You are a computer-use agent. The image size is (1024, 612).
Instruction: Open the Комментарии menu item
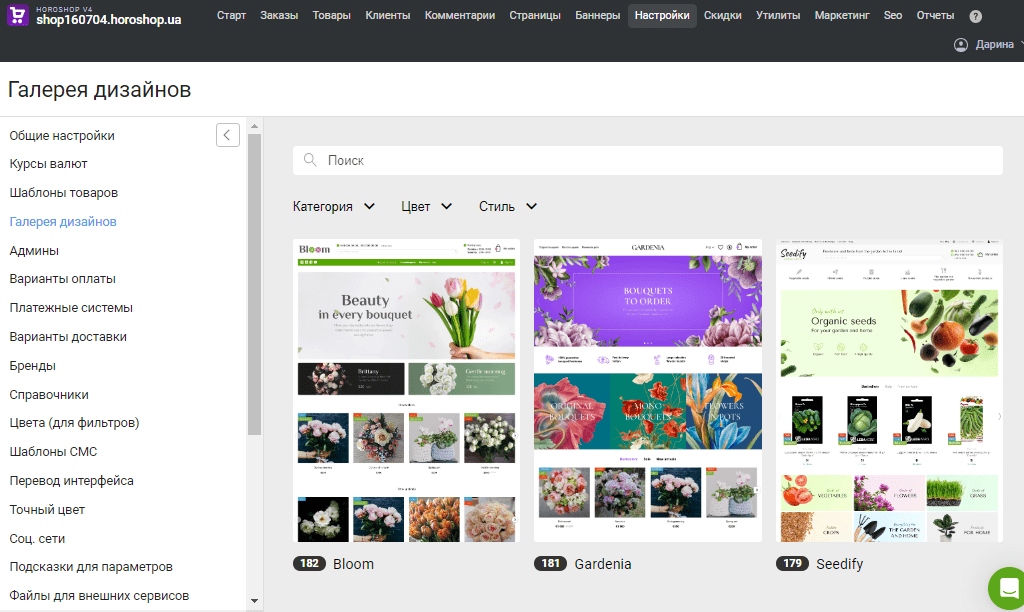point(460,15)
